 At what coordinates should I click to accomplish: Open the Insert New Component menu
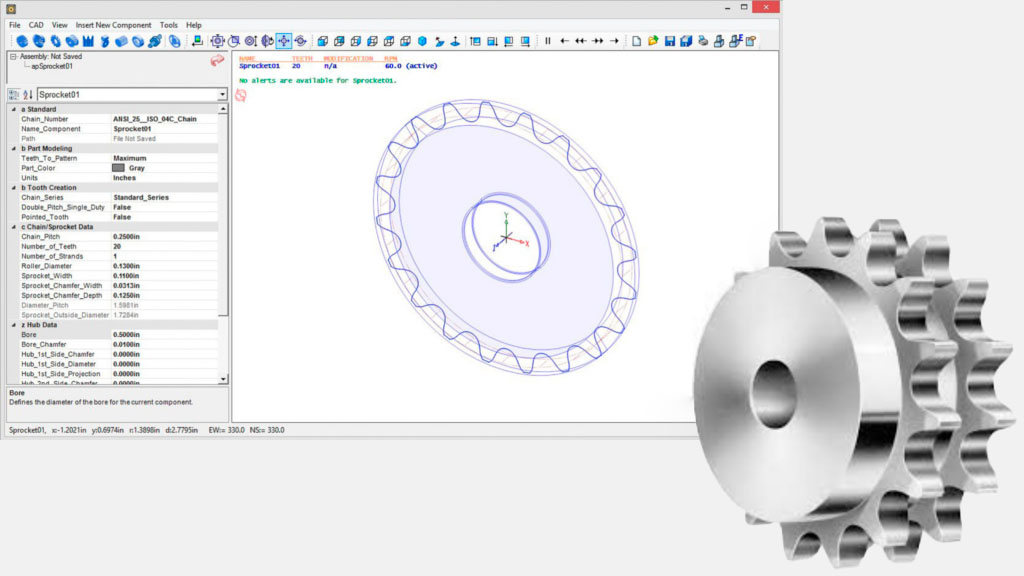click(x=113, y=25)
